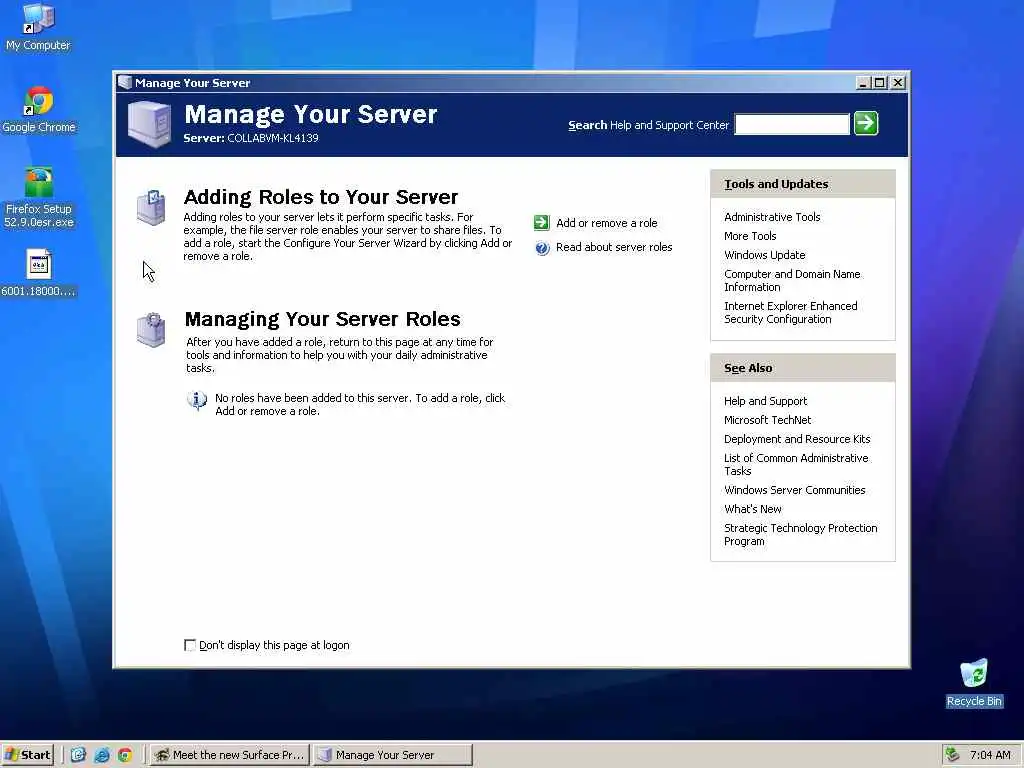Click Manage Your Server title bar icon
Viewport: 1024px width, 768px height.
[124, 82]
